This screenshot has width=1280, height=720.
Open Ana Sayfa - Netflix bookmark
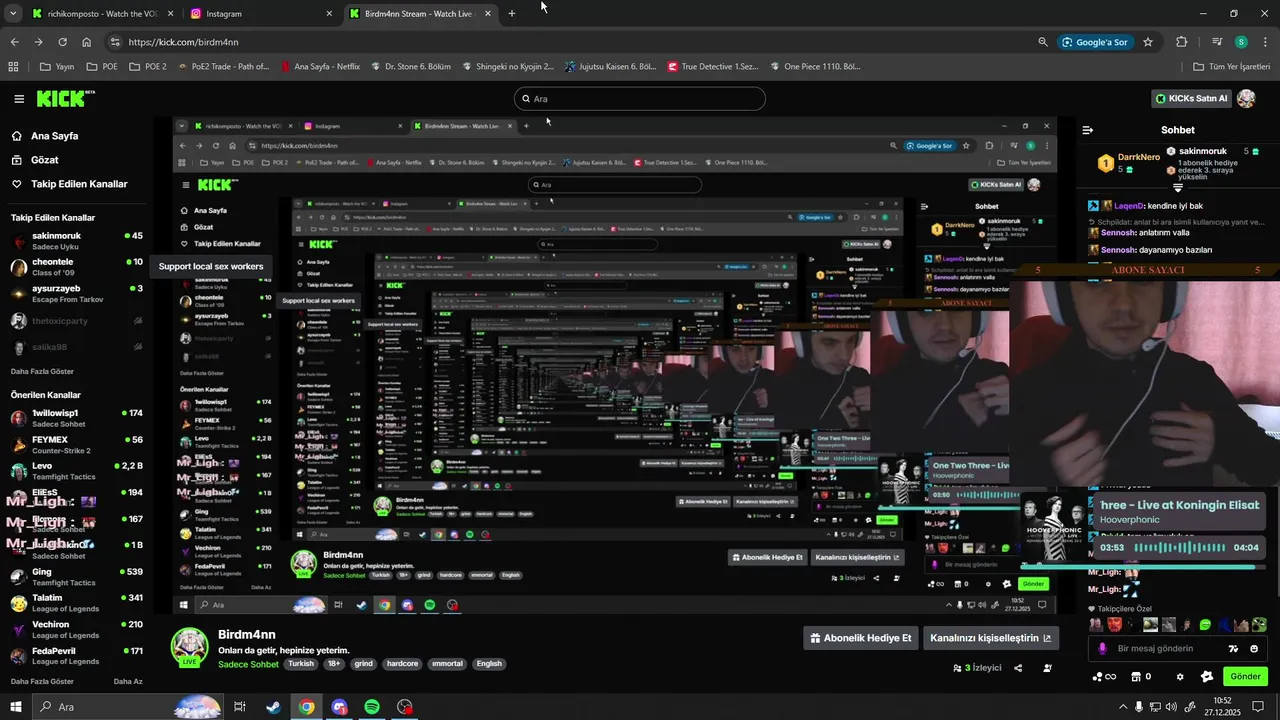point(319,67)
